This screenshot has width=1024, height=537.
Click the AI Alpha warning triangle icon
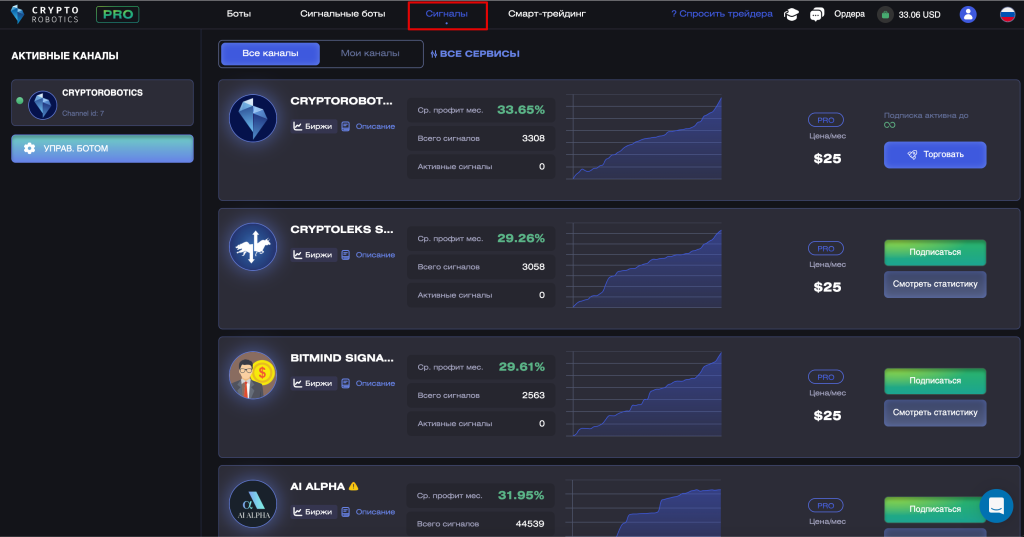pos(353,486)
